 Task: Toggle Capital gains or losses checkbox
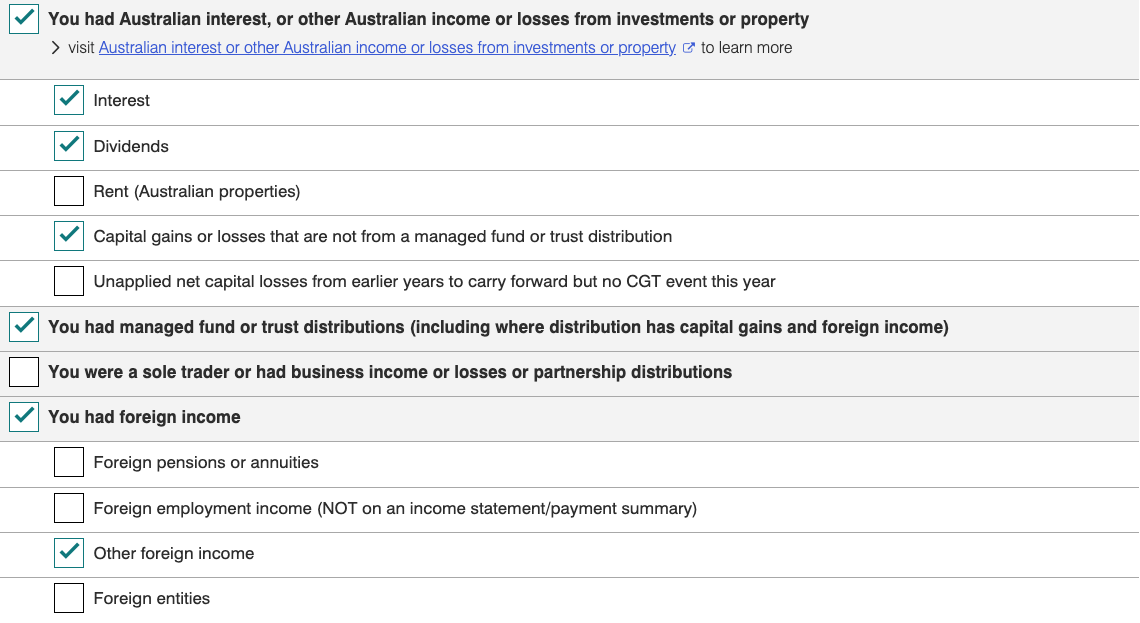[x=69, y=236]
